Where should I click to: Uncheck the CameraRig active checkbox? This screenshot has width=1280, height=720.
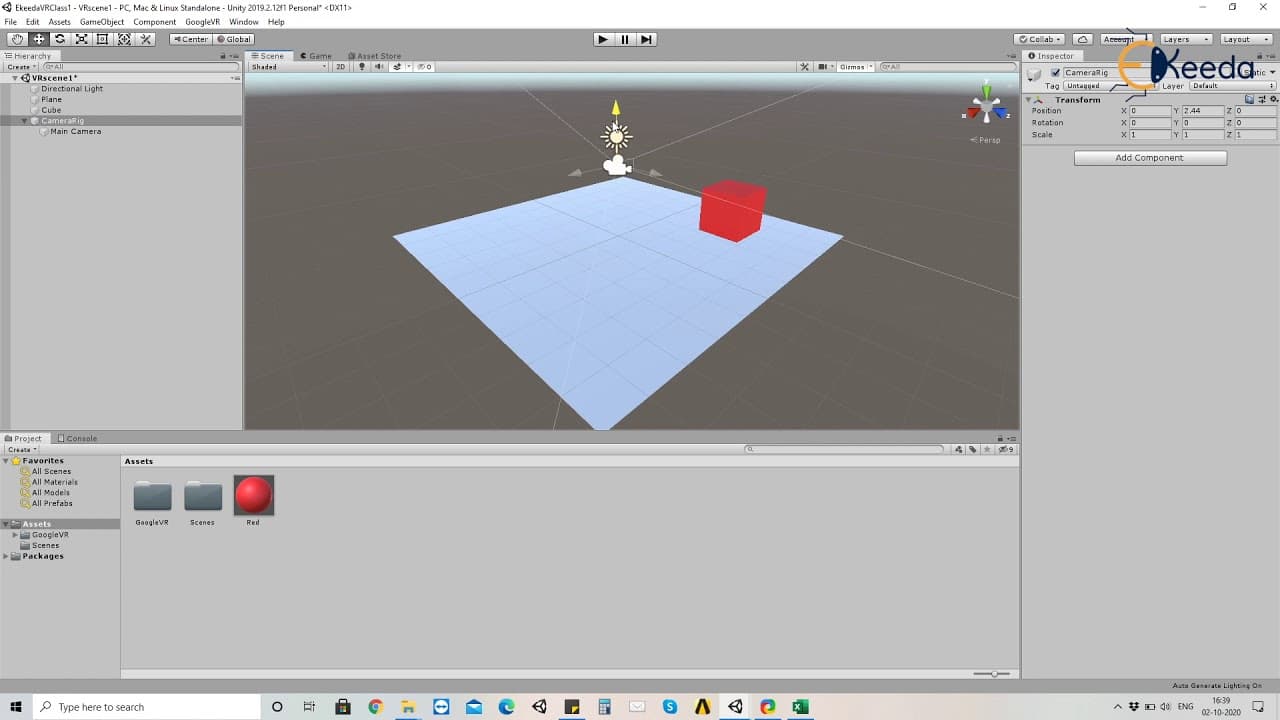[1055, 73]
